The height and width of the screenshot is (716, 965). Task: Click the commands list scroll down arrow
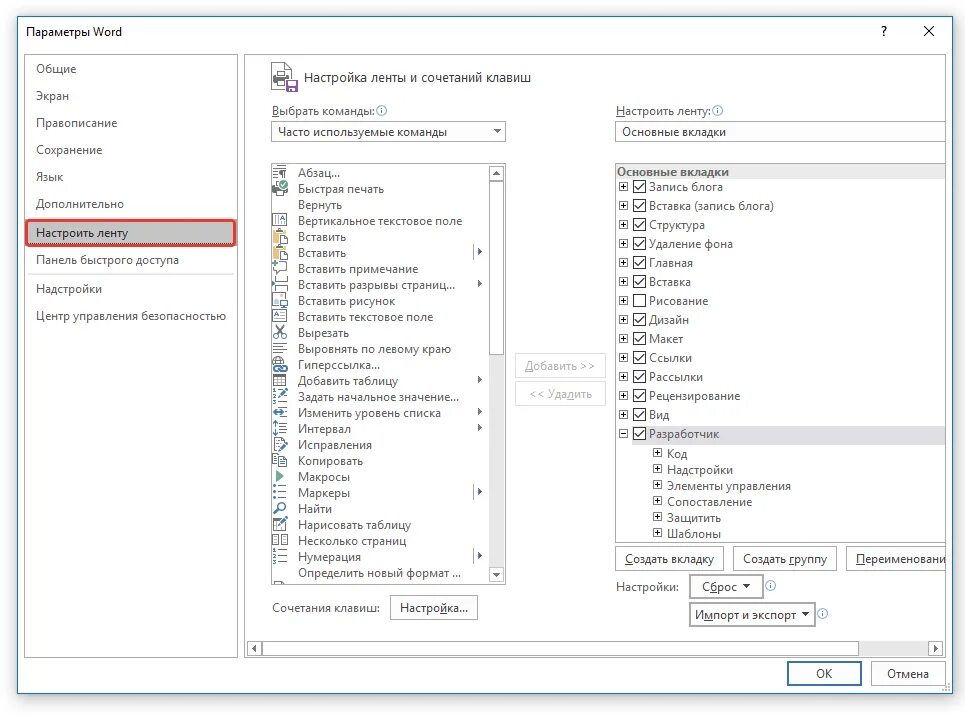click(496, 575)
